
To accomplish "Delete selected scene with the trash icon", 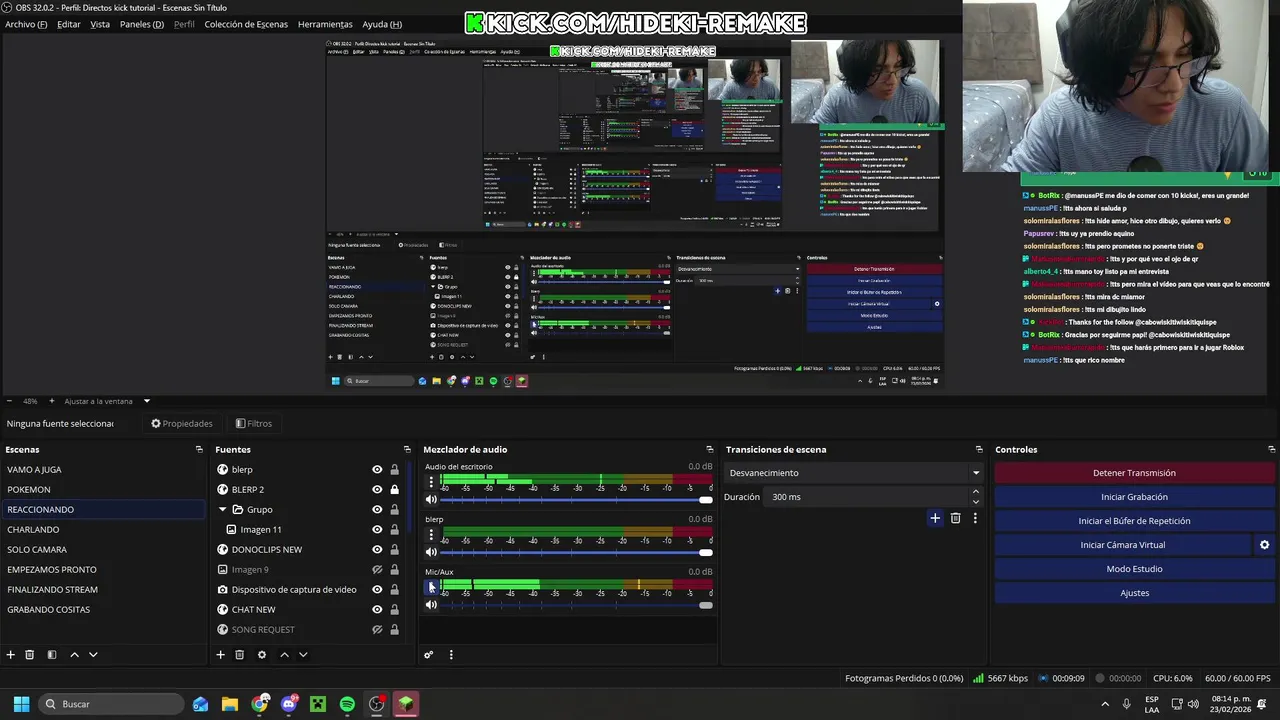I will pyautogui.click(x=30, y=655).
